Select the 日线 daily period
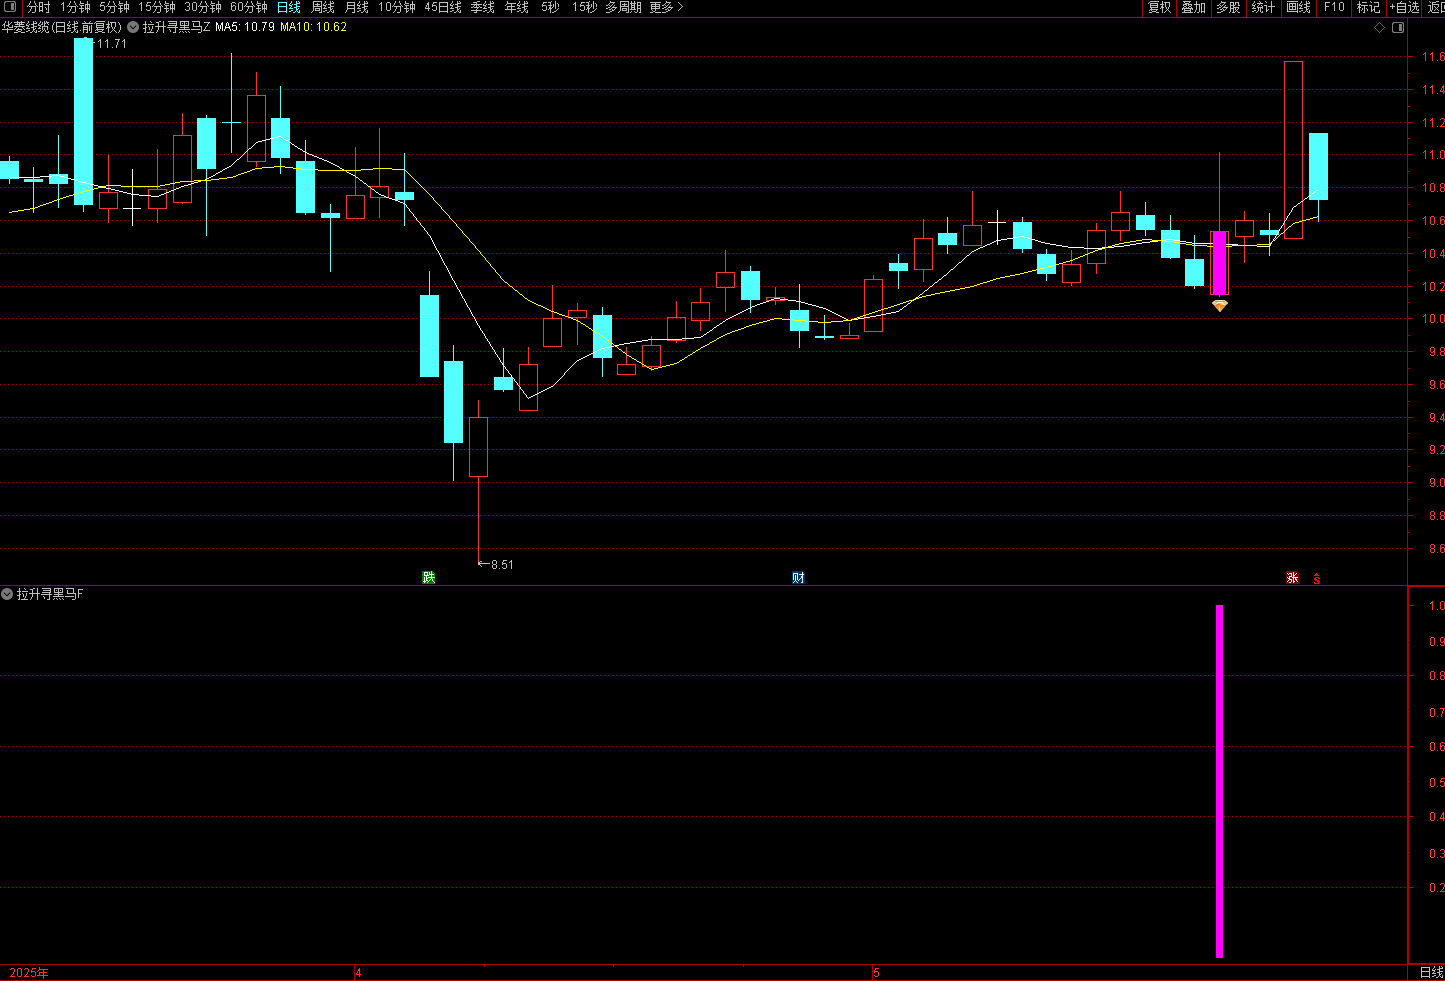 tap(289, 7)
